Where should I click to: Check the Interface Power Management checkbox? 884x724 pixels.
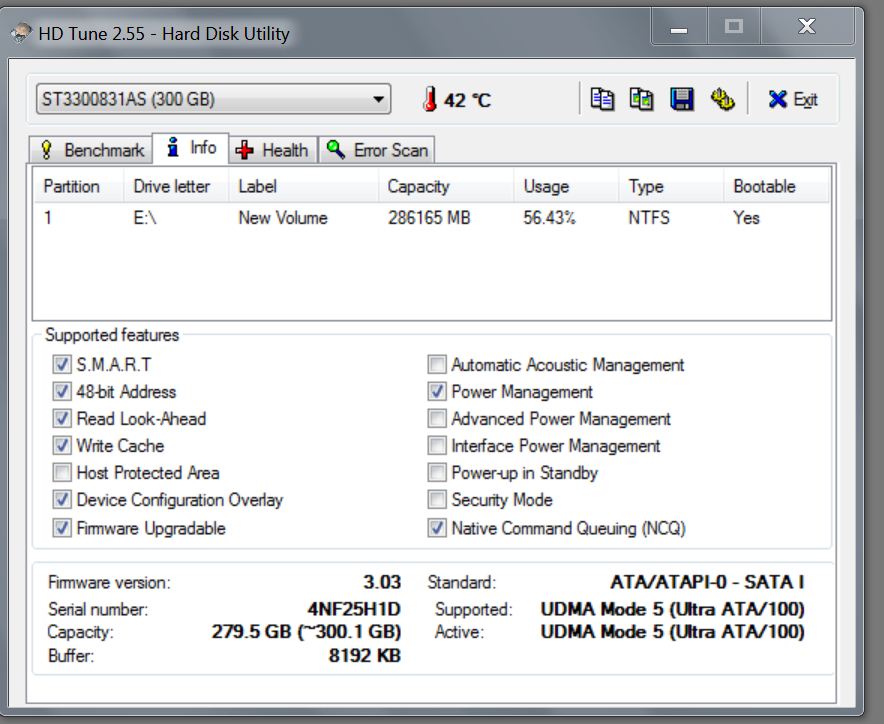(437, 445)
